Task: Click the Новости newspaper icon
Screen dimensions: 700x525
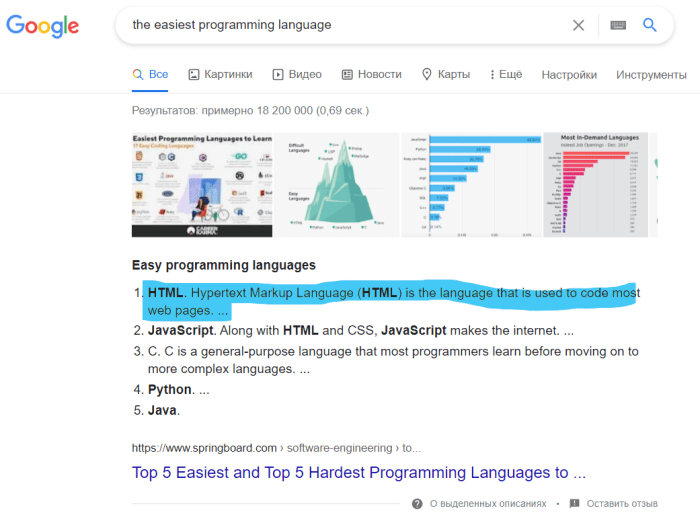Action: pos(347,75)
